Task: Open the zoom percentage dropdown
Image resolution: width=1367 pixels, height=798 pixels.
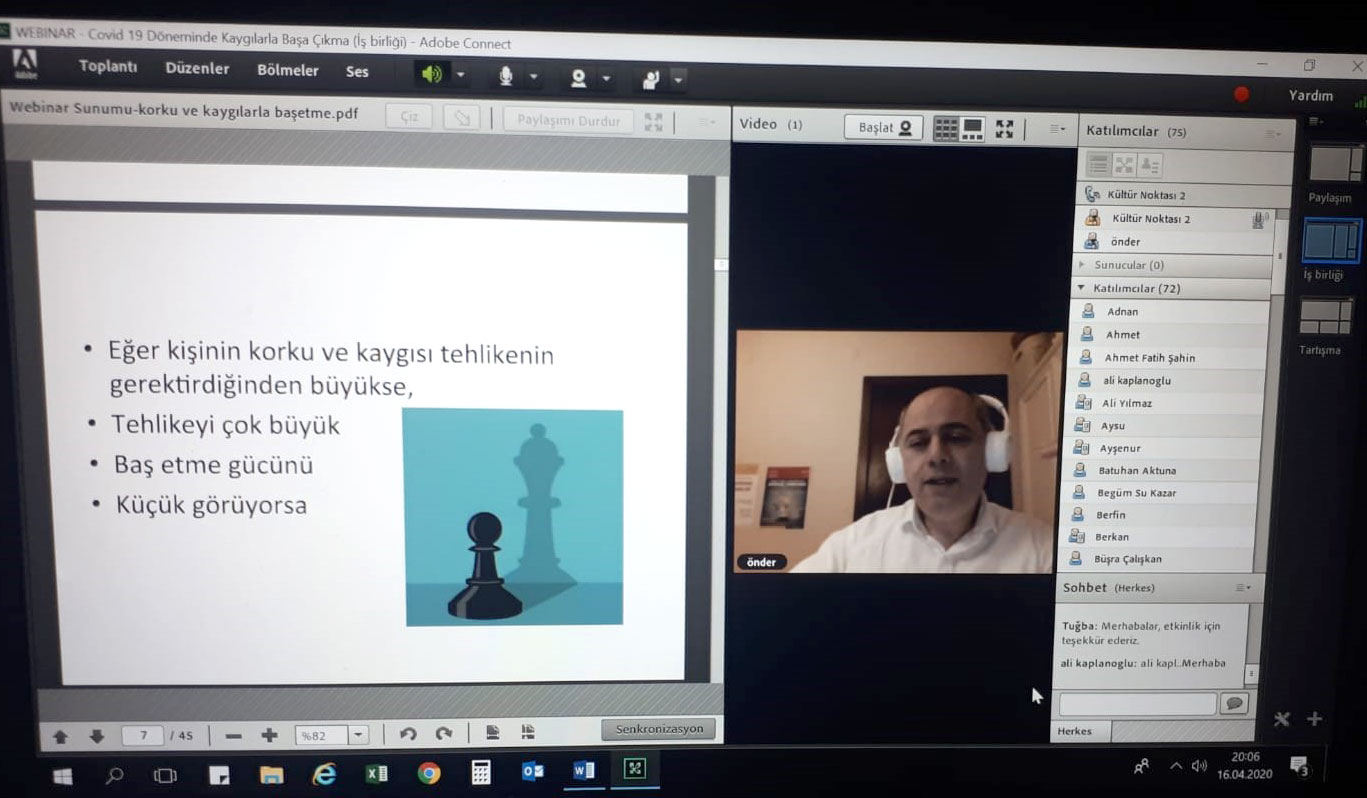Action: [x=358, y=735]
